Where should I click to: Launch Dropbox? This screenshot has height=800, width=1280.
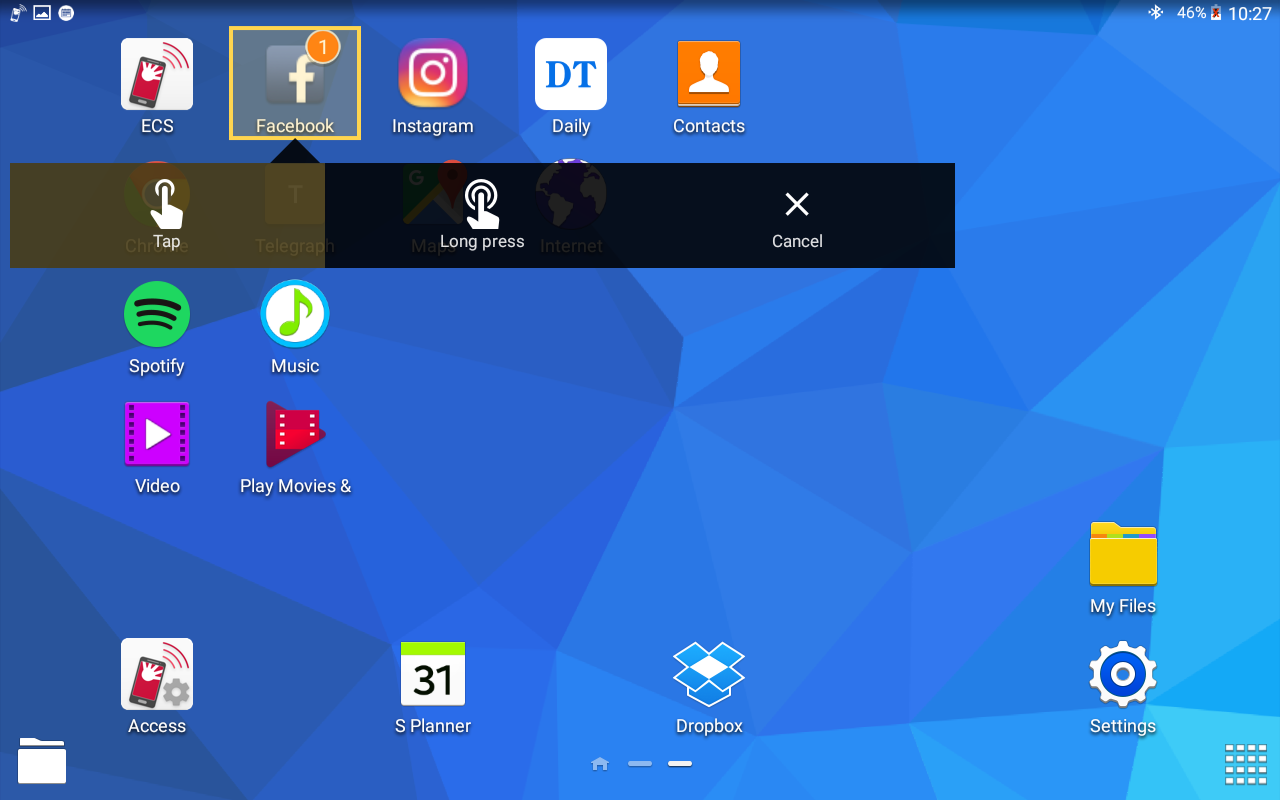pyautogui.click(x=709, y=687)
